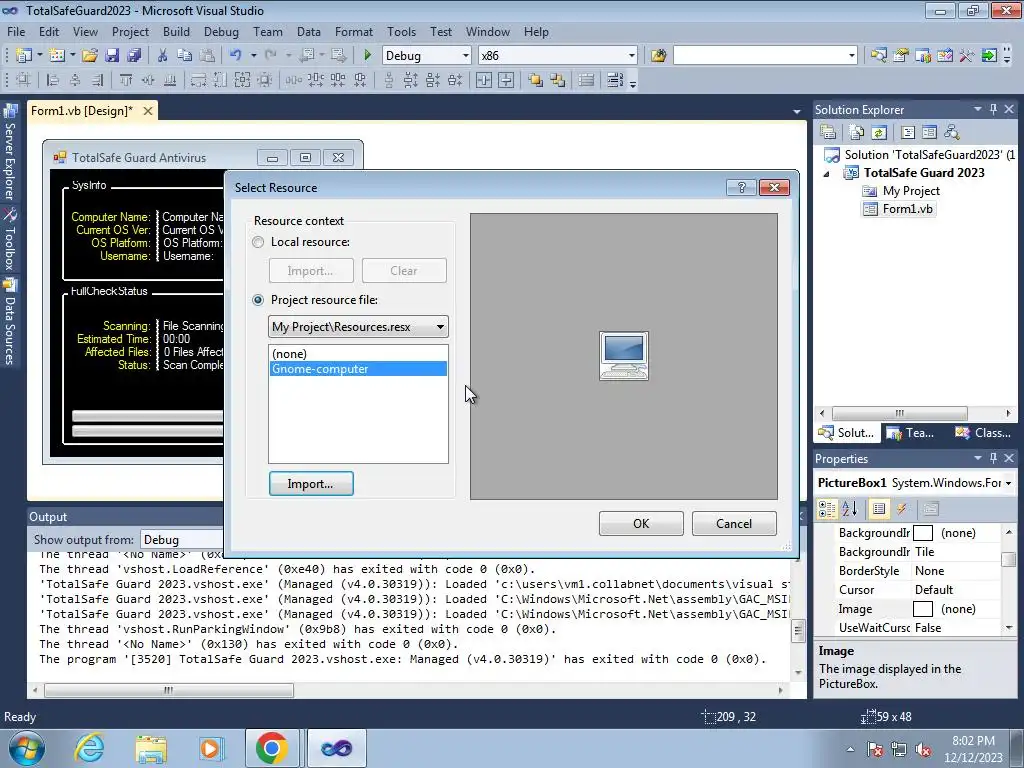The image size is (1024, 768).
Task: Click the Windows Start orb
Action: pyautogui.click(x=27, y=748)
